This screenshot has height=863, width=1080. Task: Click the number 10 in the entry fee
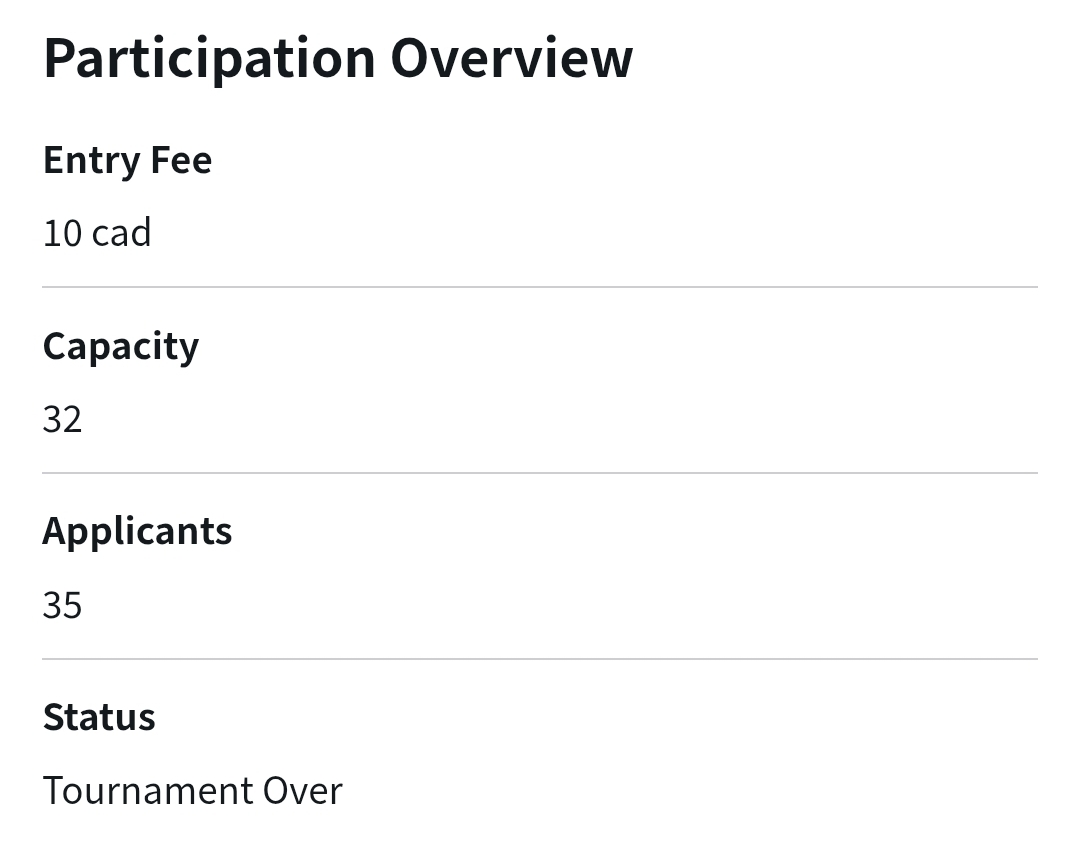(x=61, y=233)
